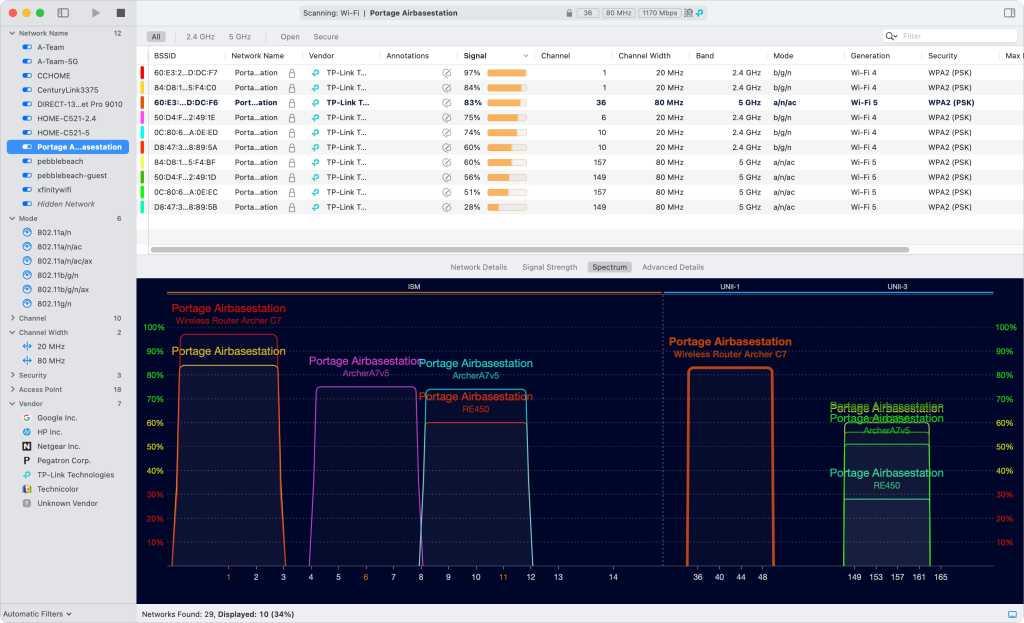The height and width of the screenshot is (623, 1024).
Task: Click the display icon in the bottom-right status bar
Action: coord(1012,615)
